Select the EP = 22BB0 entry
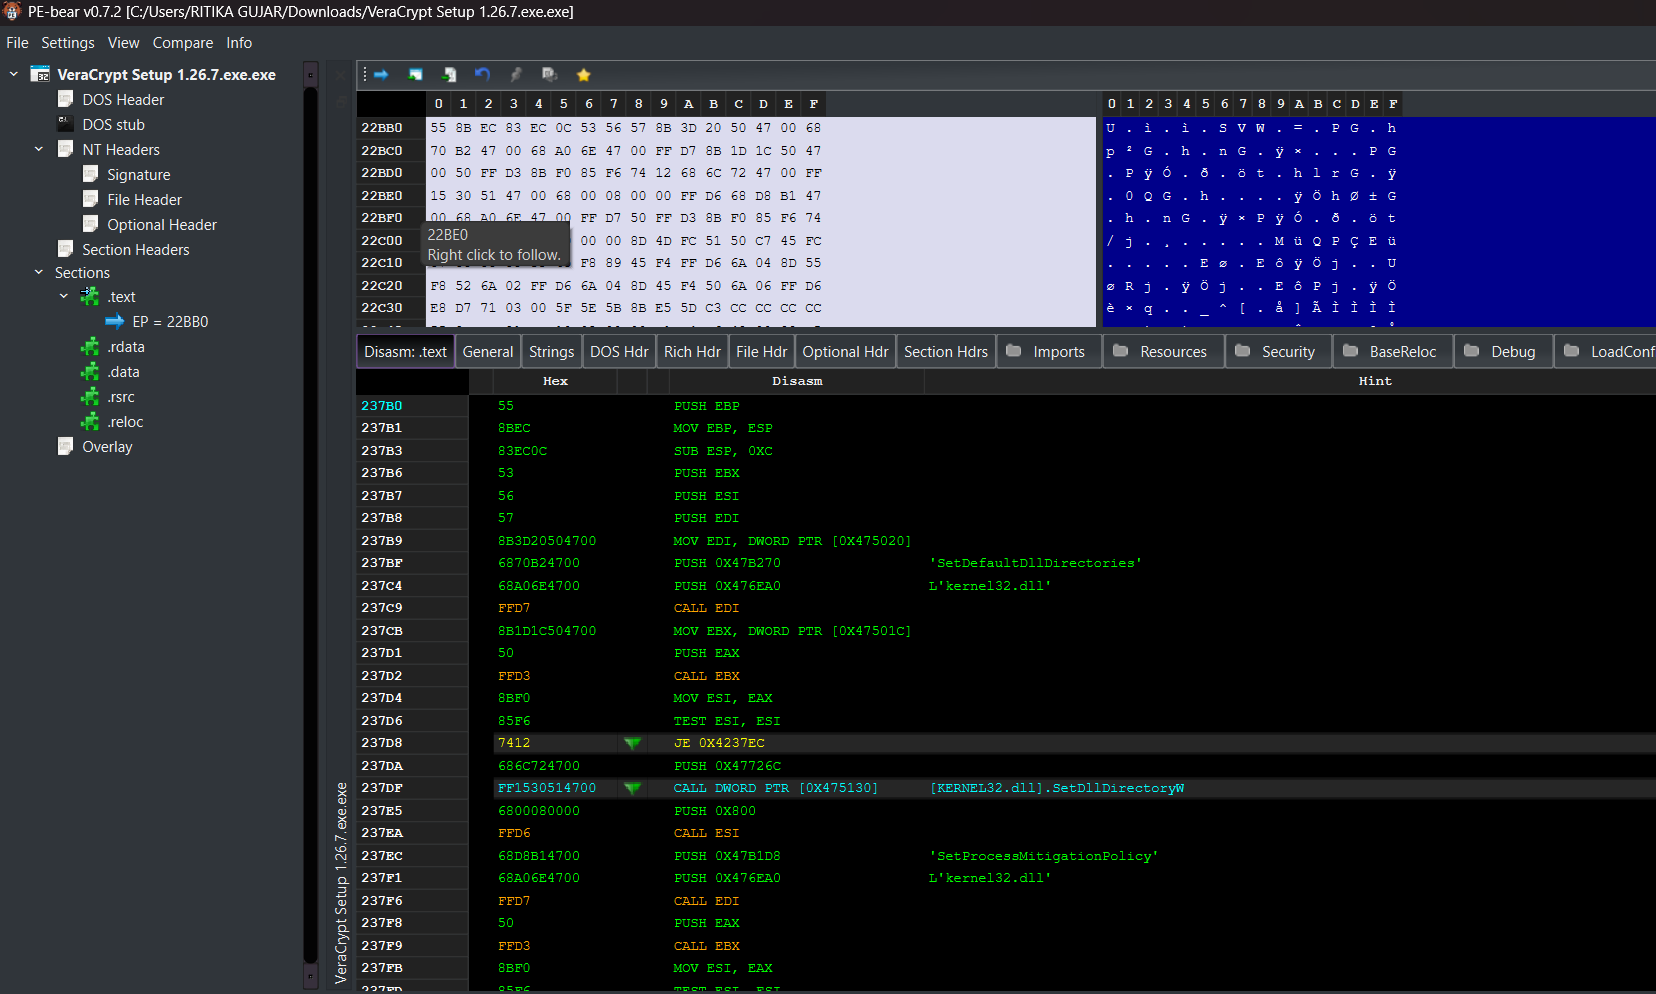The height and width of the screenshot is (994, 1656). [170, 322]
